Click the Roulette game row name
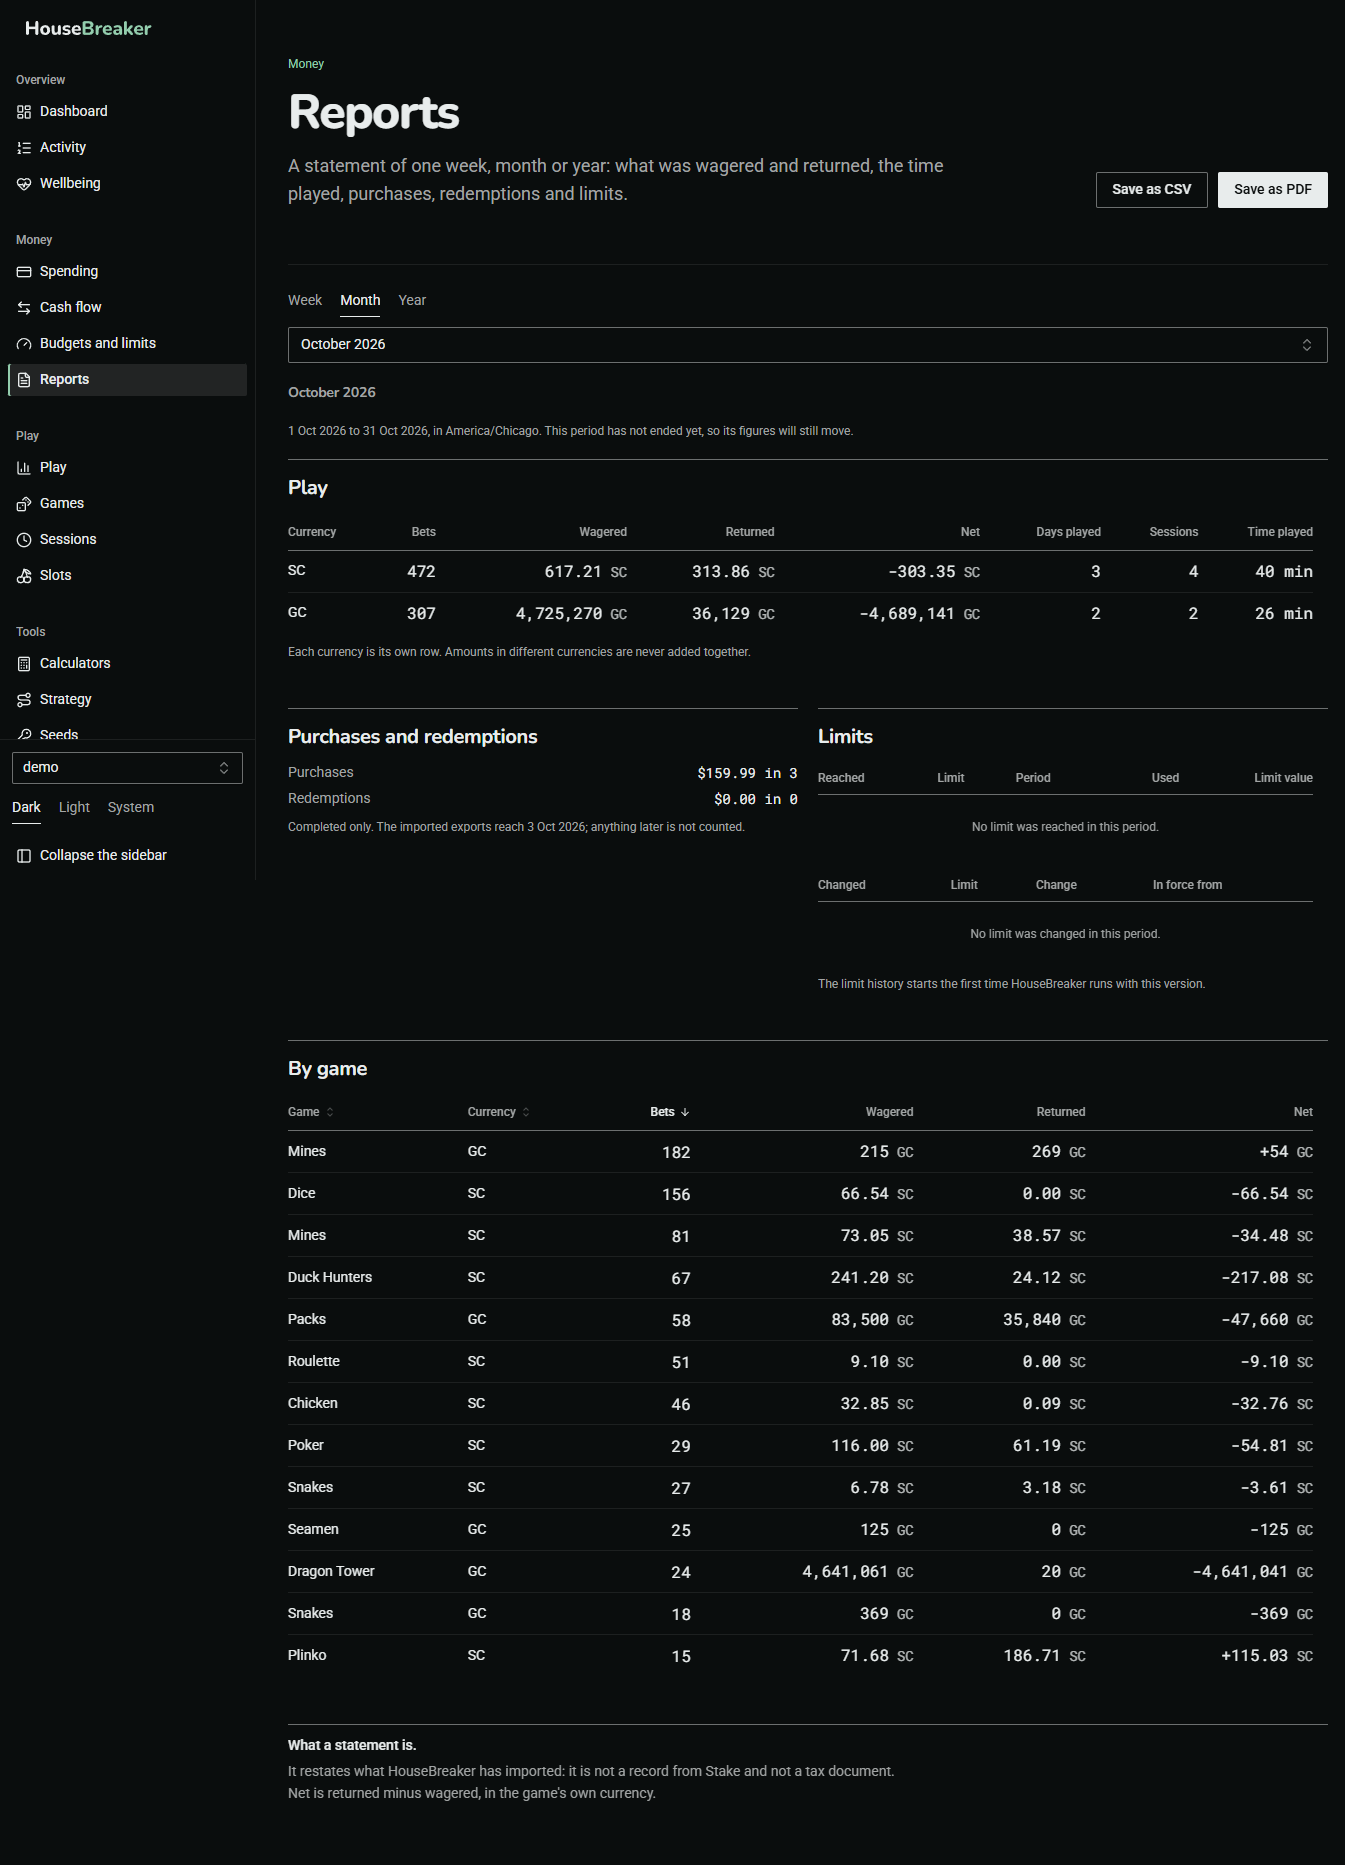Image resolution: width=1345 pixels, height=1865 pixels. pyautogui.click(x=314, y=1362)
